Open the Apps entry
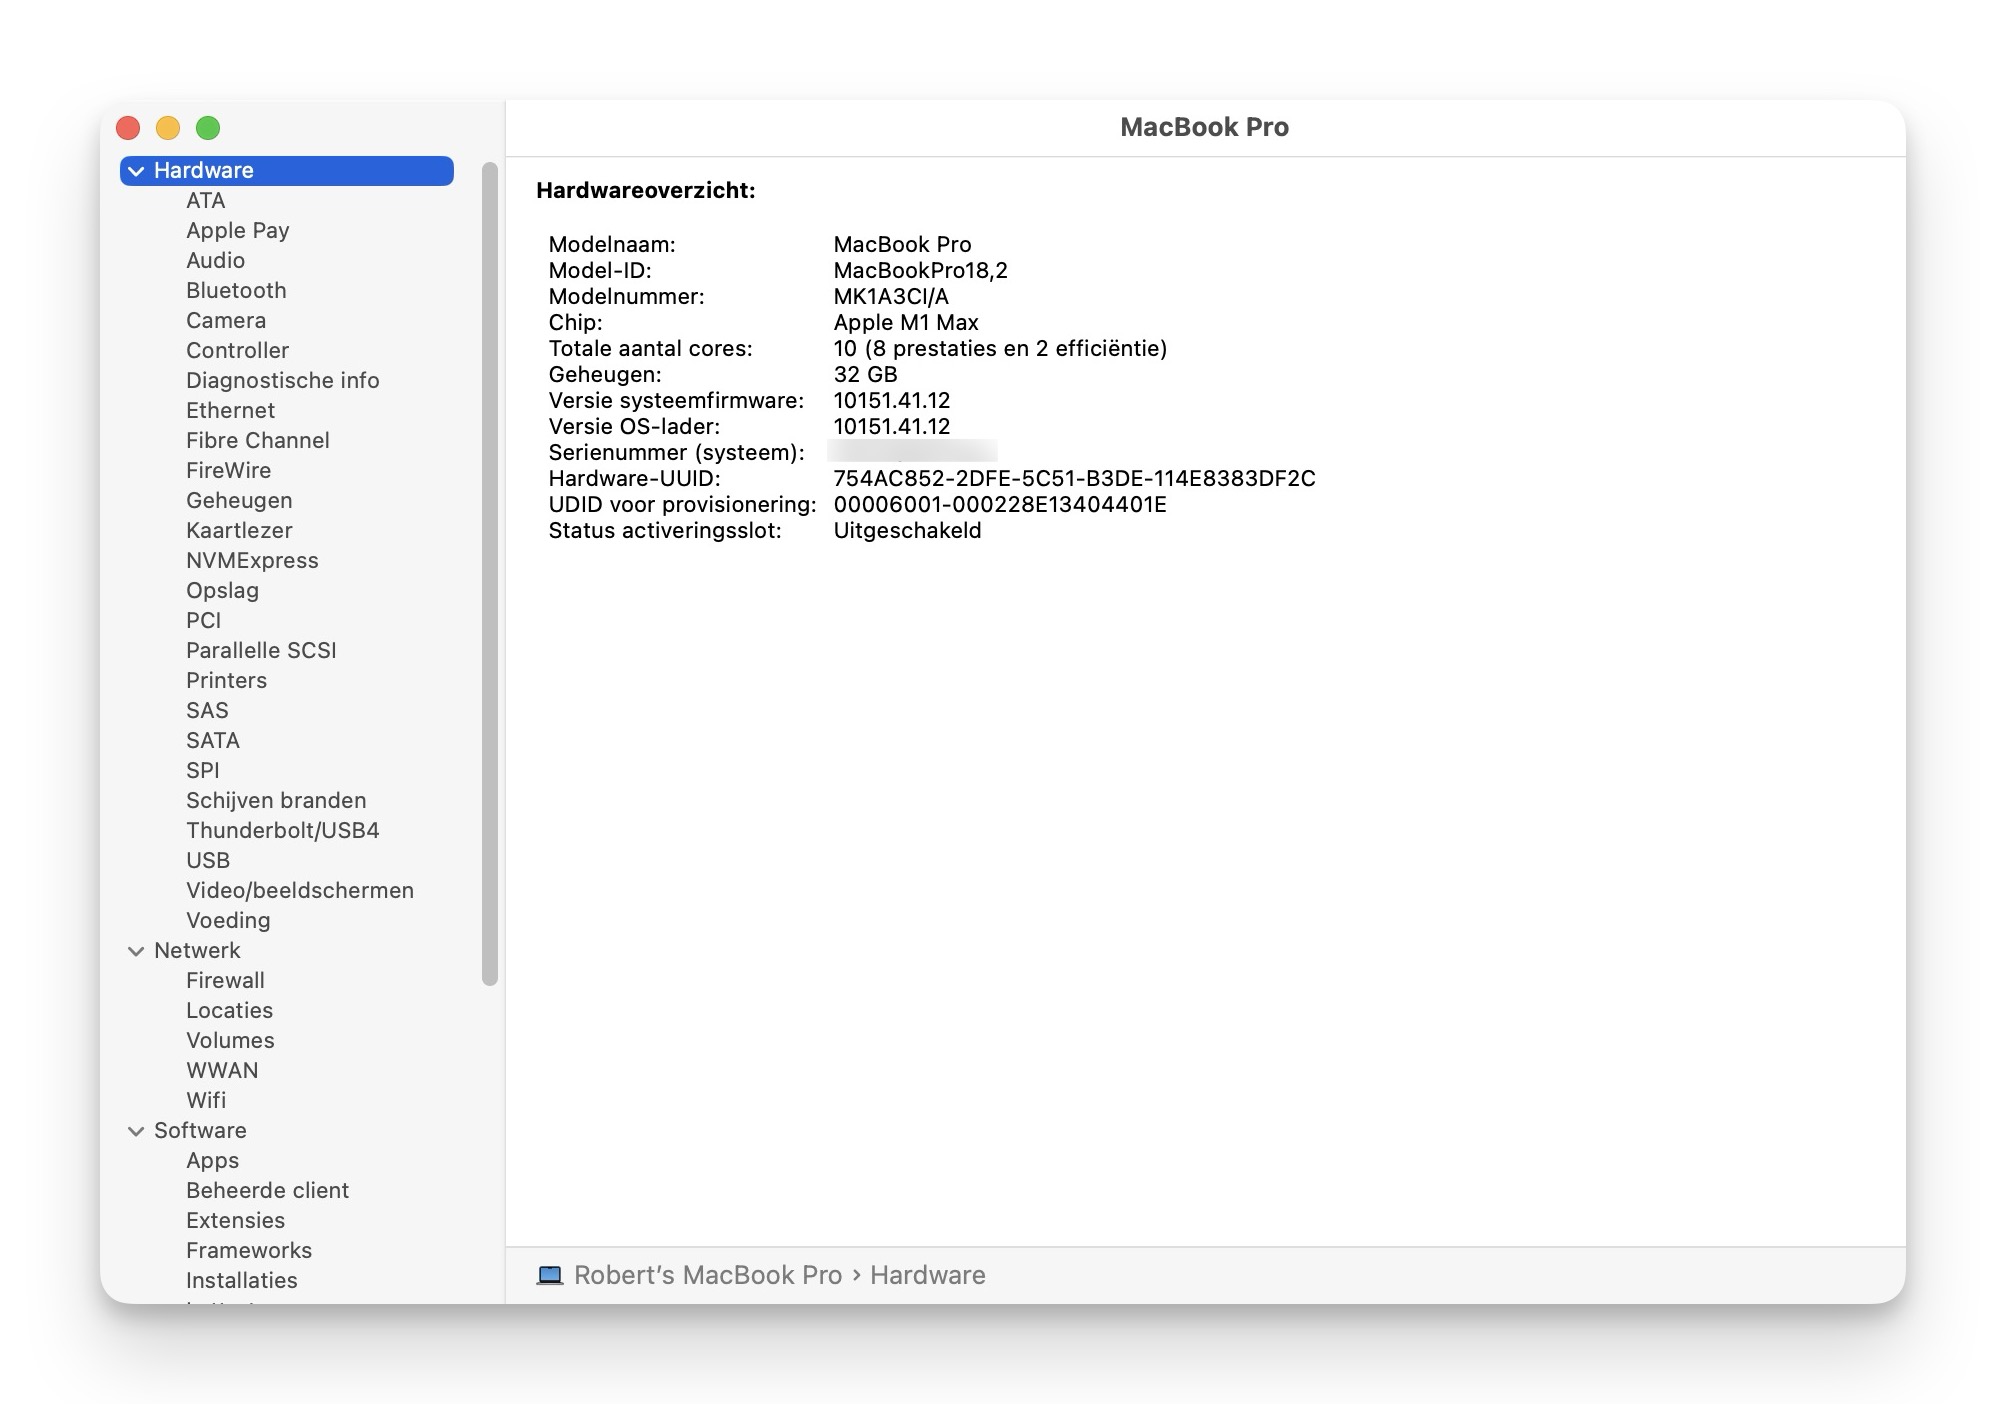Viewport: 2006px width, 1404px height. (213, 1161)
